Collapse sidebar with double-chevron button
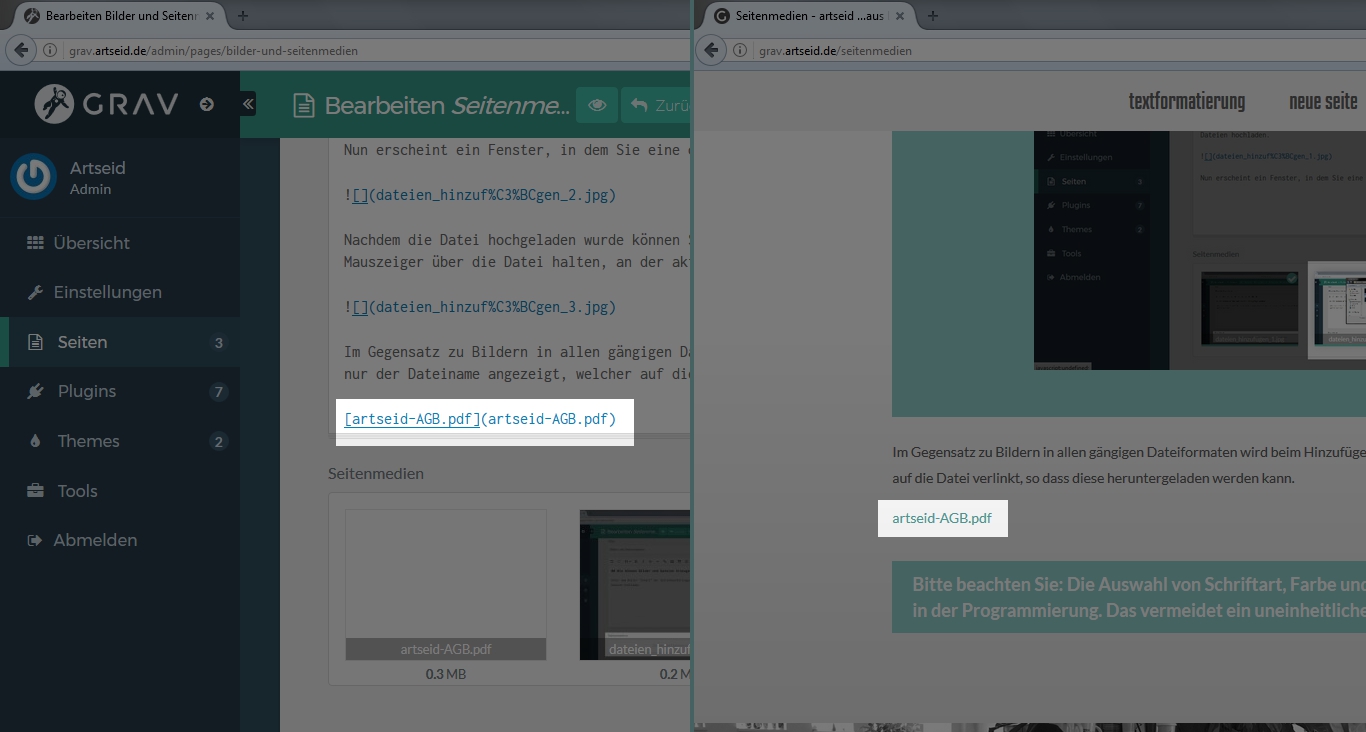Screen dimensions: 1366x732 tap(248, 104)
